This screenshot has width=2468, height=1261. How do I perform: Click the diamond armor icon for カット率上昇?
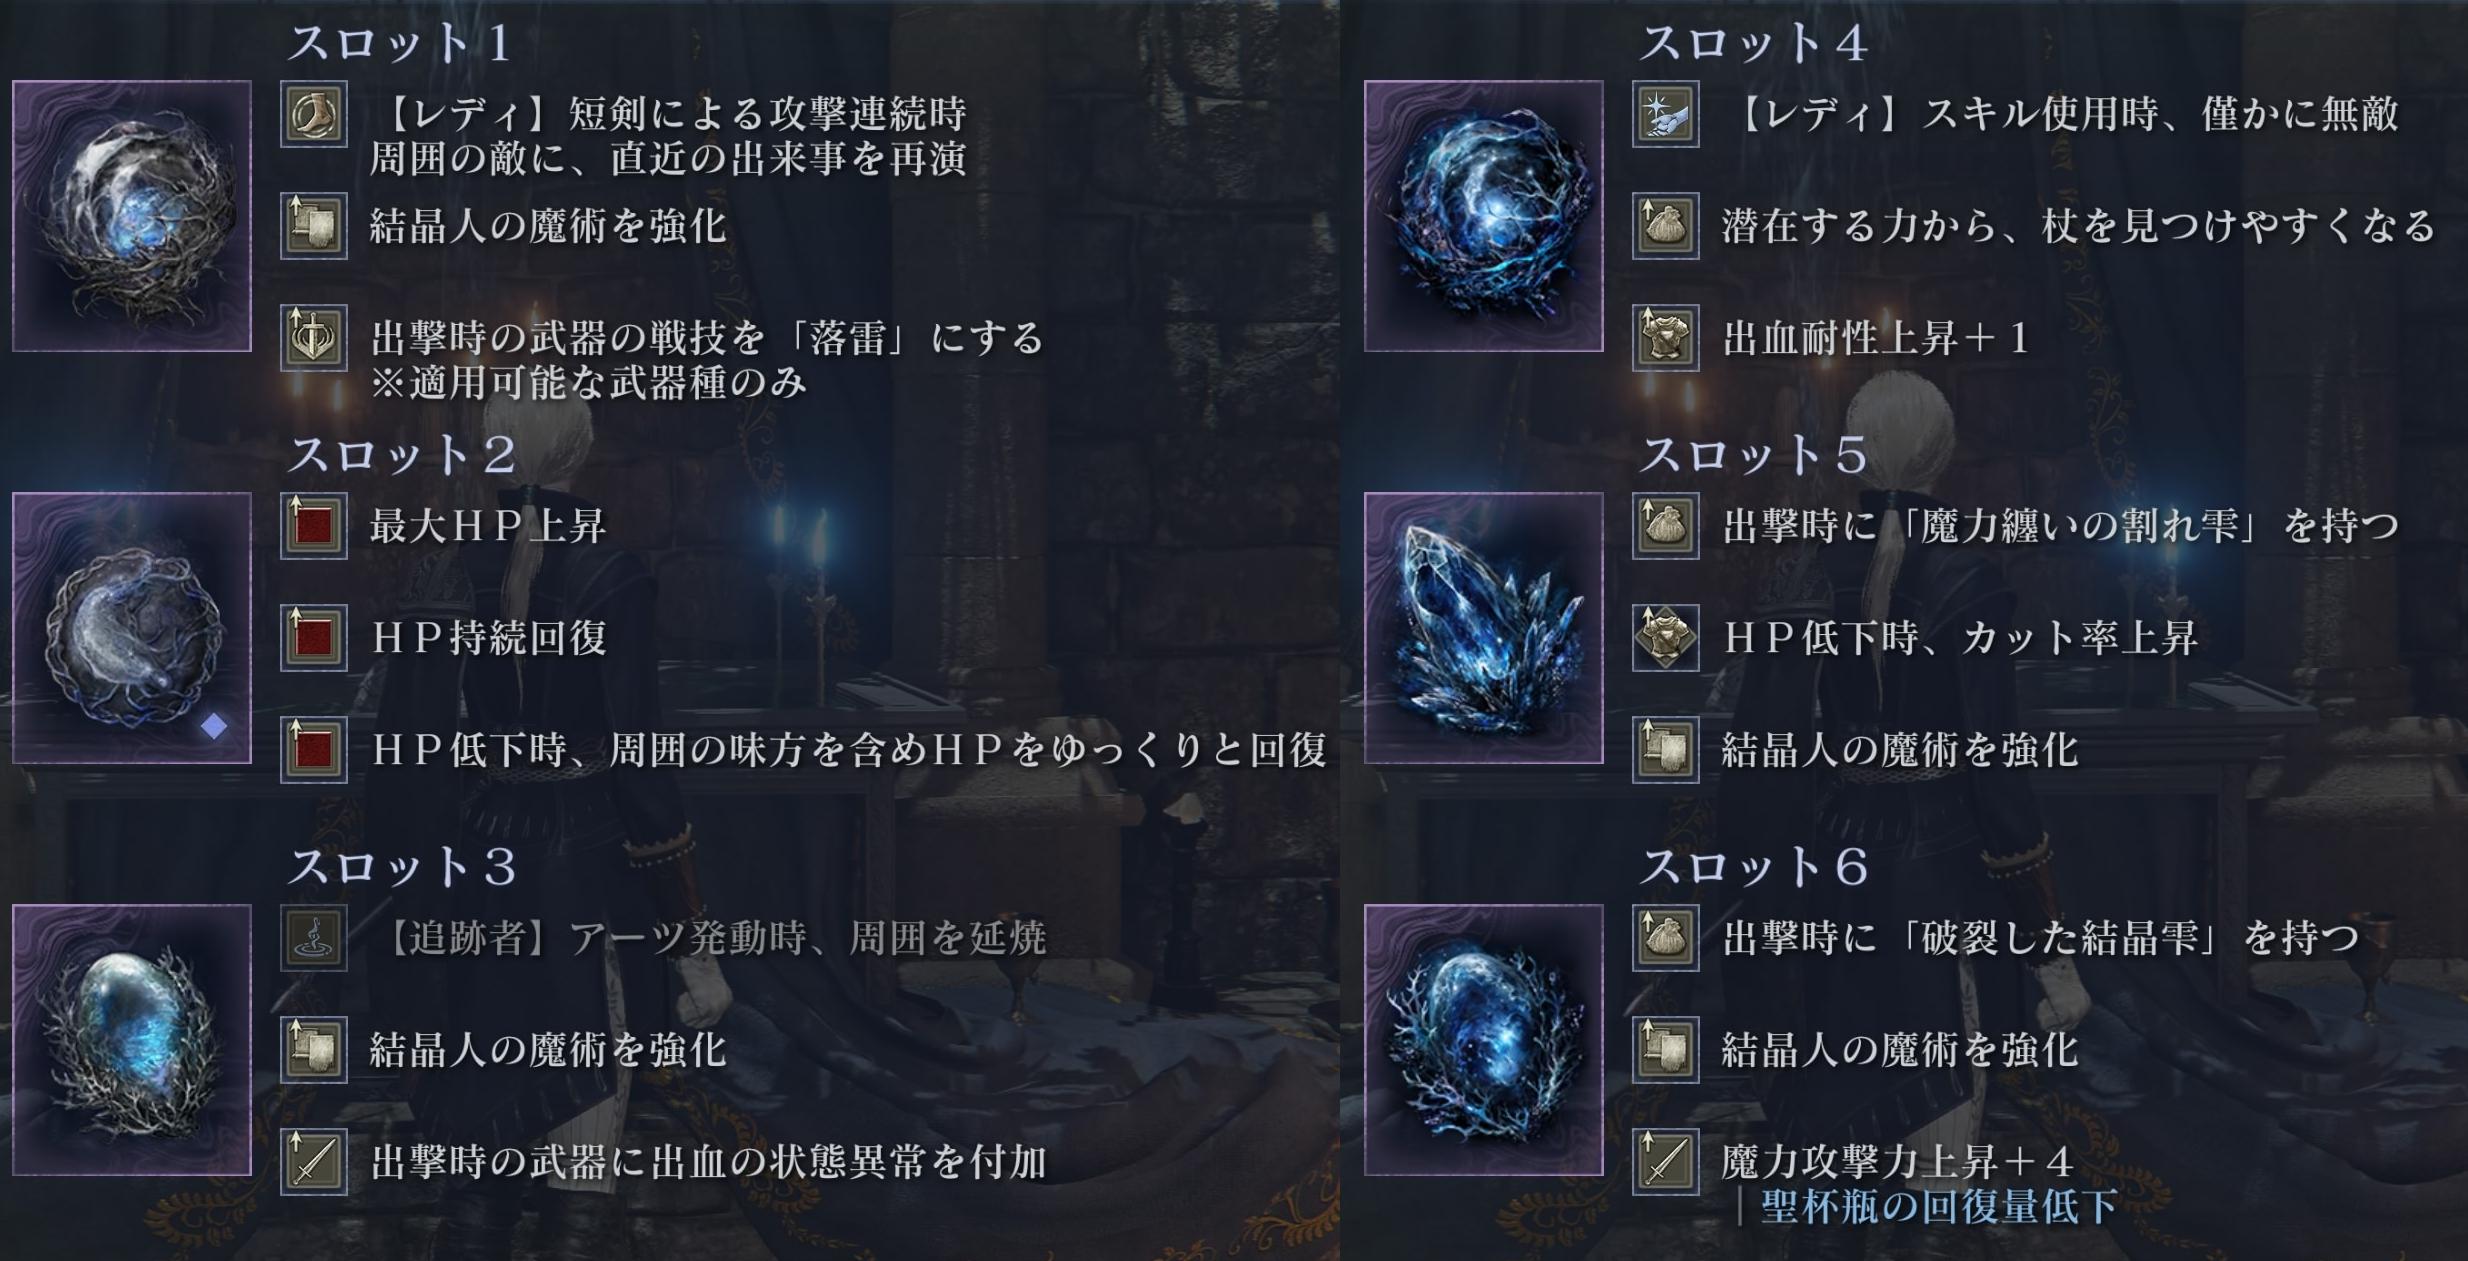coord(1666,638)
